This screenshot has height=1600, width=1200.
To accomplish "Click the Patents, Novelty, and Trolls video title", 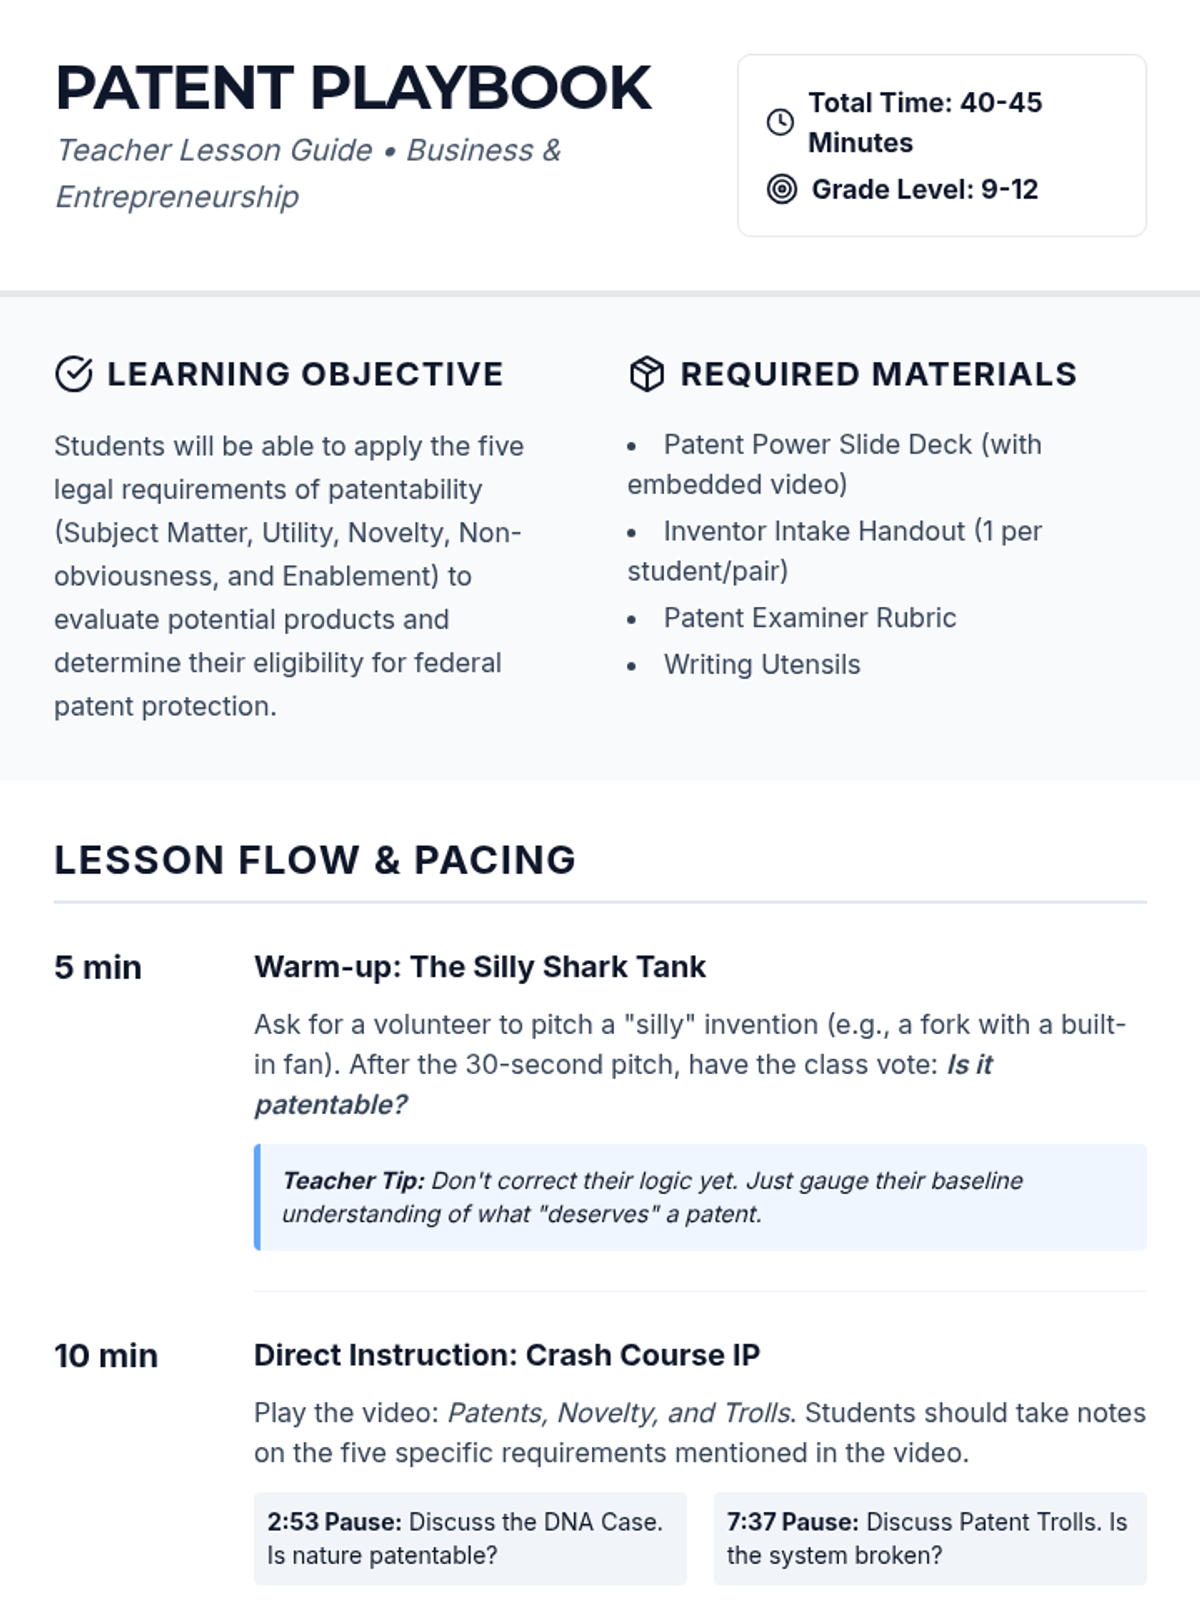I will coord(620,1413).
